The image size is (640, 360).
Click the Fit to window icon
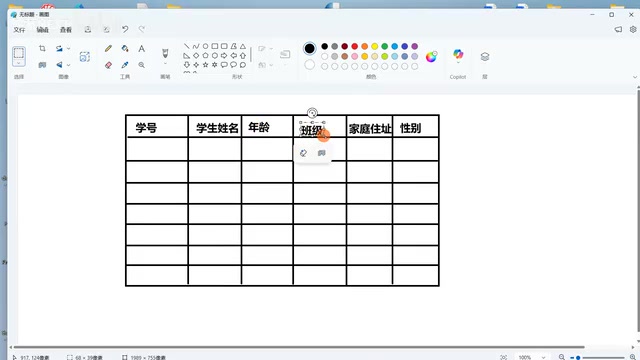click(504, 357)
